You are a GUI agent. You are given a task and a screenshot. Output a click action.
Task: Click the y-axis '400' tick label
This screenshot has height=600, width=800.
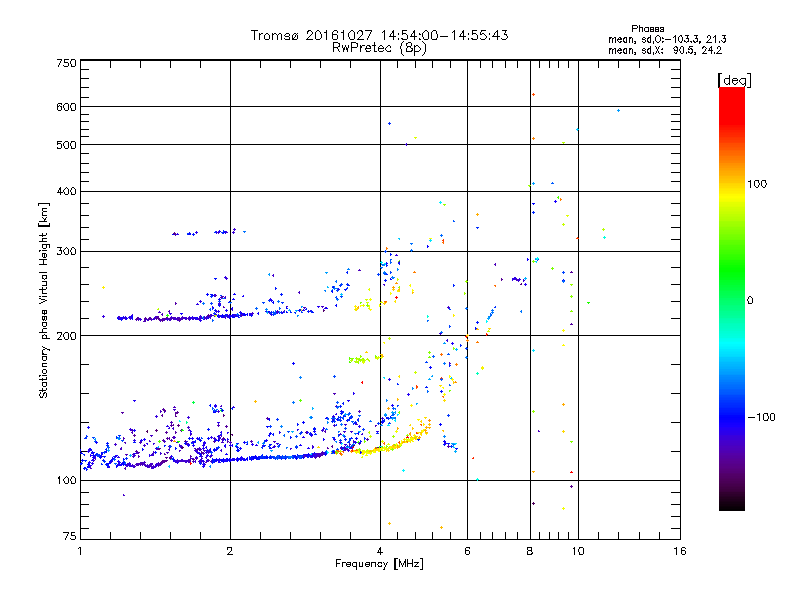pos(66,191)
